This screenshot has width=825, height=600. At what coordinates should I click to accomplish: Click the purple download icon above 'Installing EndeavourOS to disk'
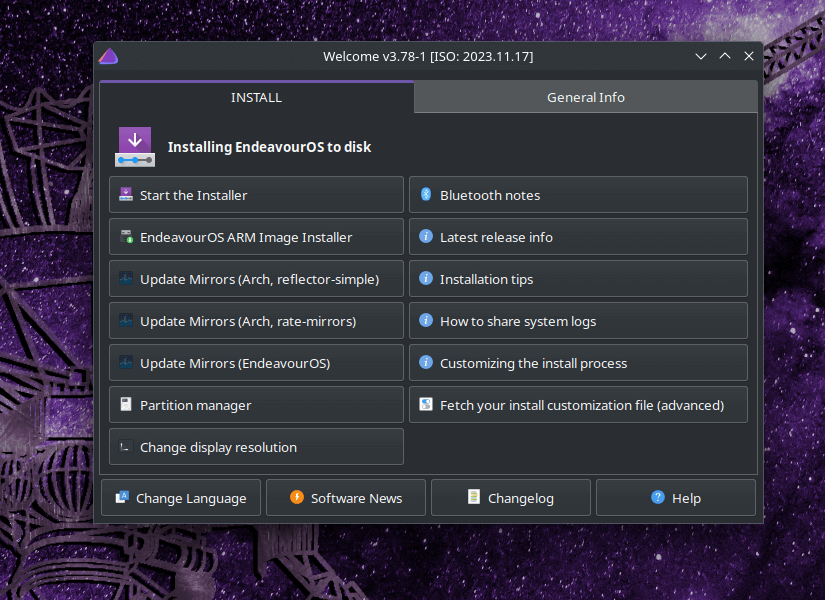(135, 146)
